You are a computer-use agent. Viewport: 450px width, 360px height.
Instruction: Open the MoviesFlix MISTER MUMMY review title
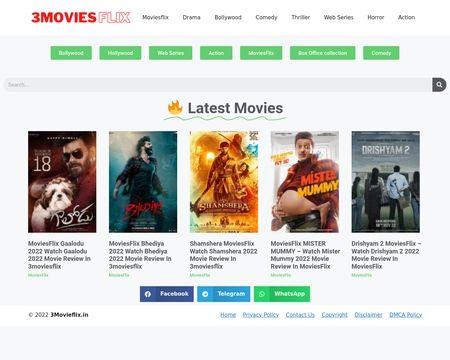coord(305,255)
